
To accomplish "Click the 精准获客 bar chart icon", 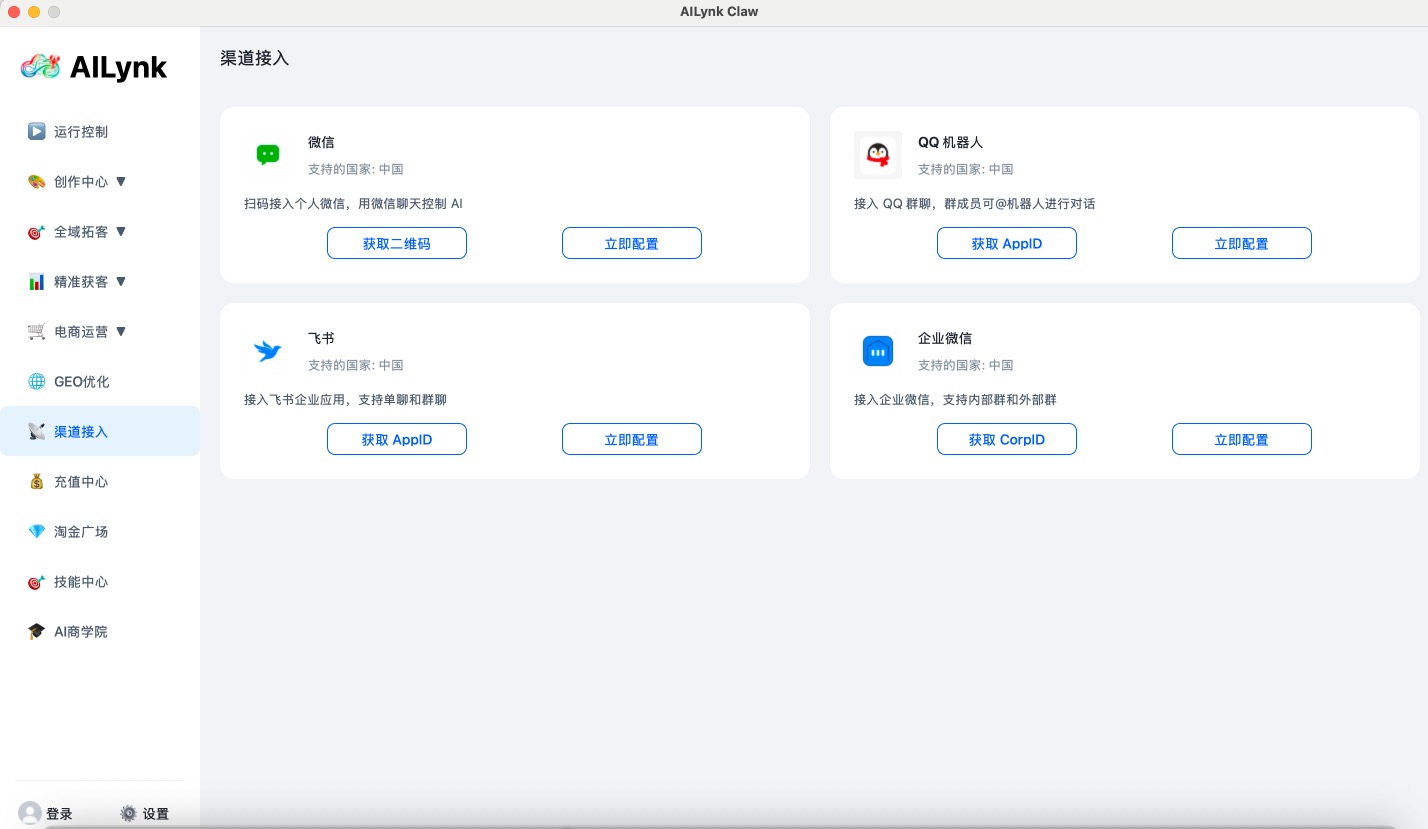I will click(36, 281).
